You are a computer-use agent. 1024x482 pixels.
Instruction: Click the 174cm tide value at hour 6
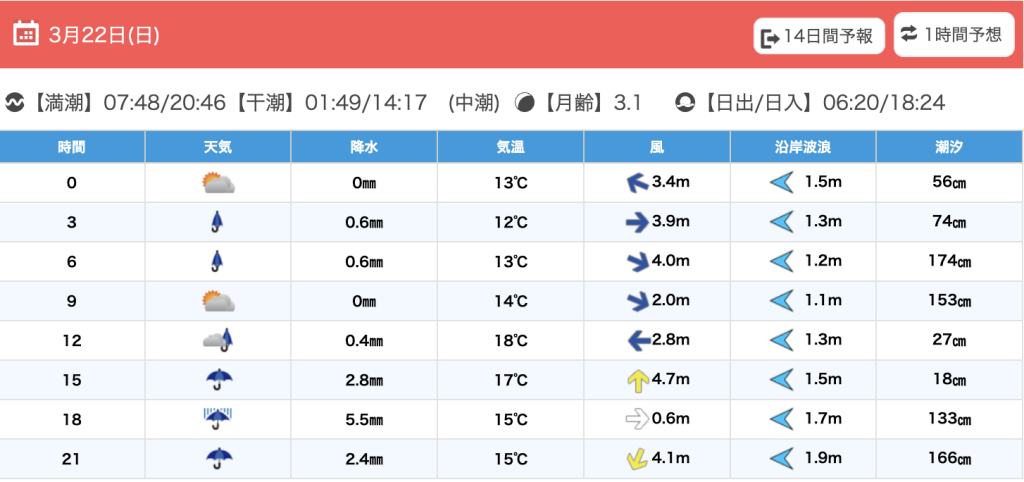coord(949,262)
